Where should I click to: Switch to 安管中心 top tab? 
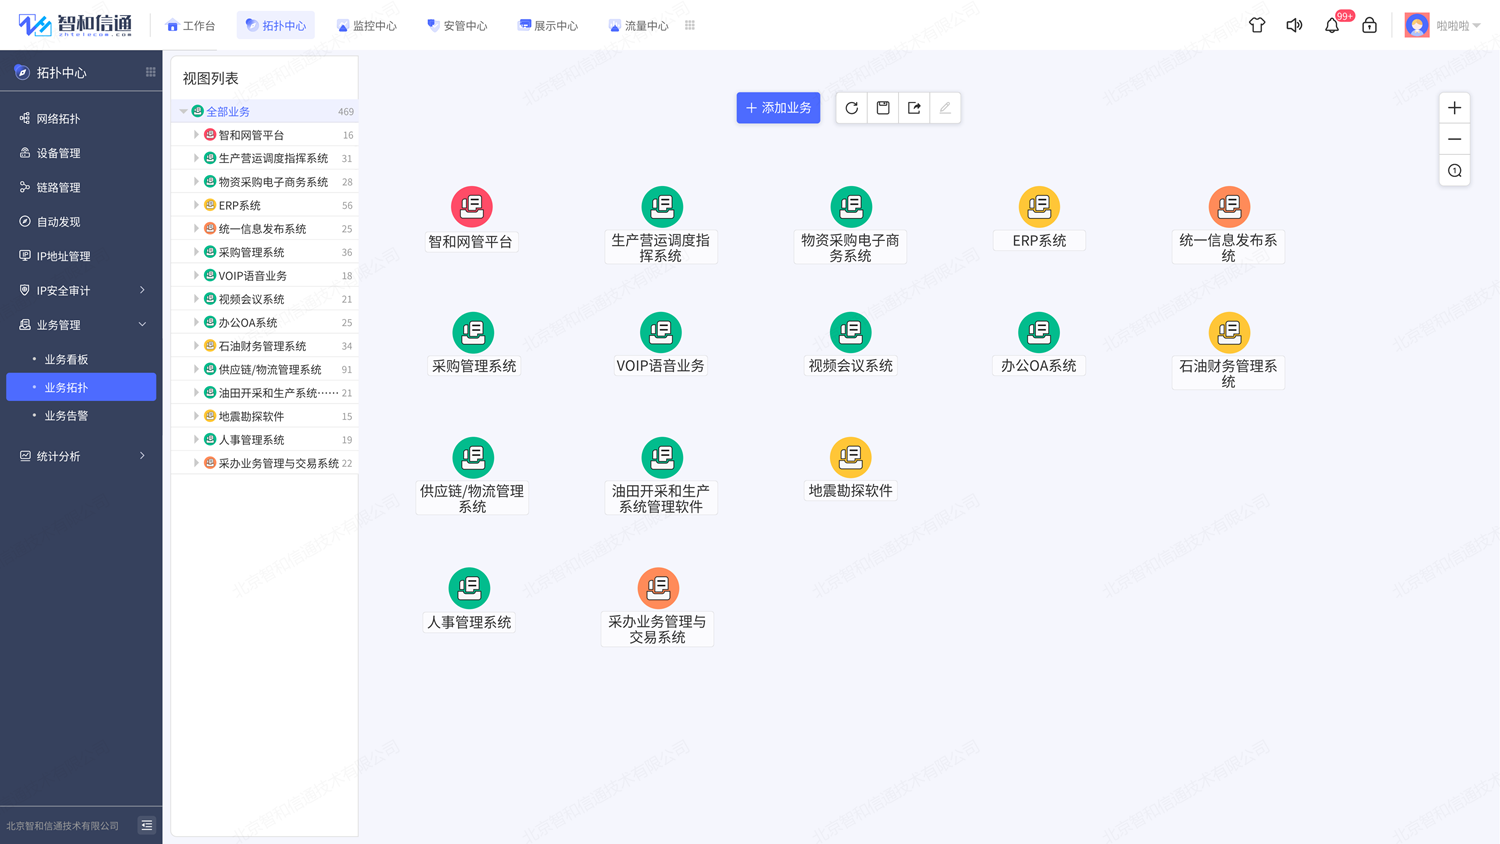point(457,25)
